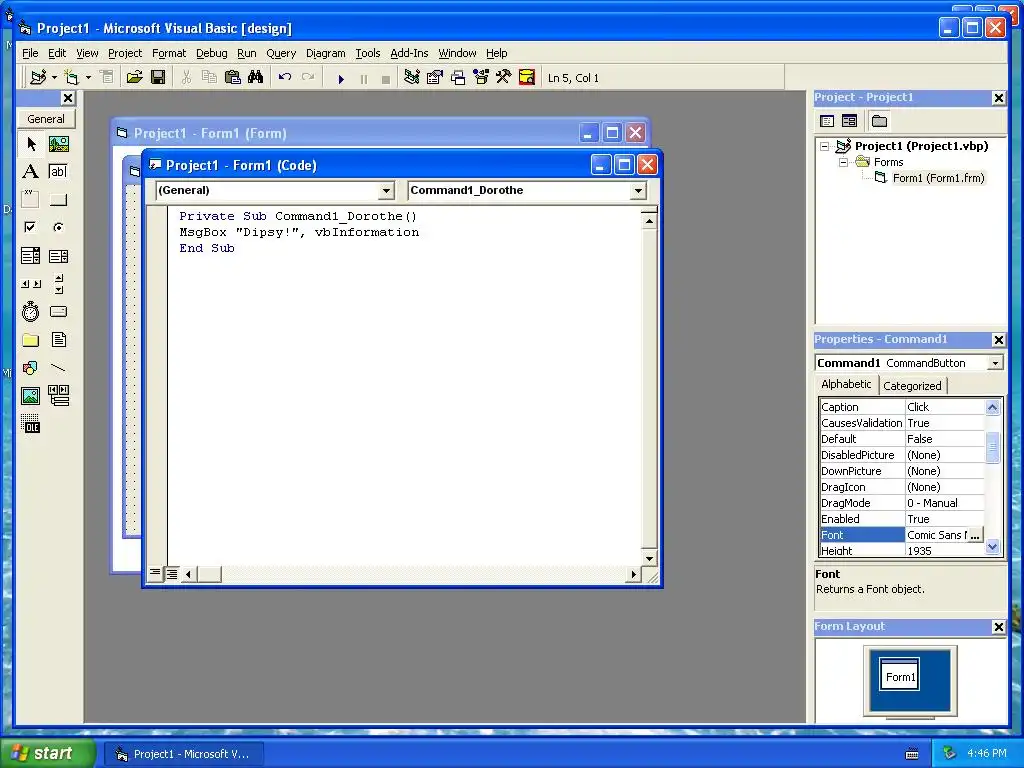Image resolution: width=1024 pixels, height=768 pixels.
Task: Start the program with the blue Run arrow
Action: pyautogui.click(x=341, y=79)
